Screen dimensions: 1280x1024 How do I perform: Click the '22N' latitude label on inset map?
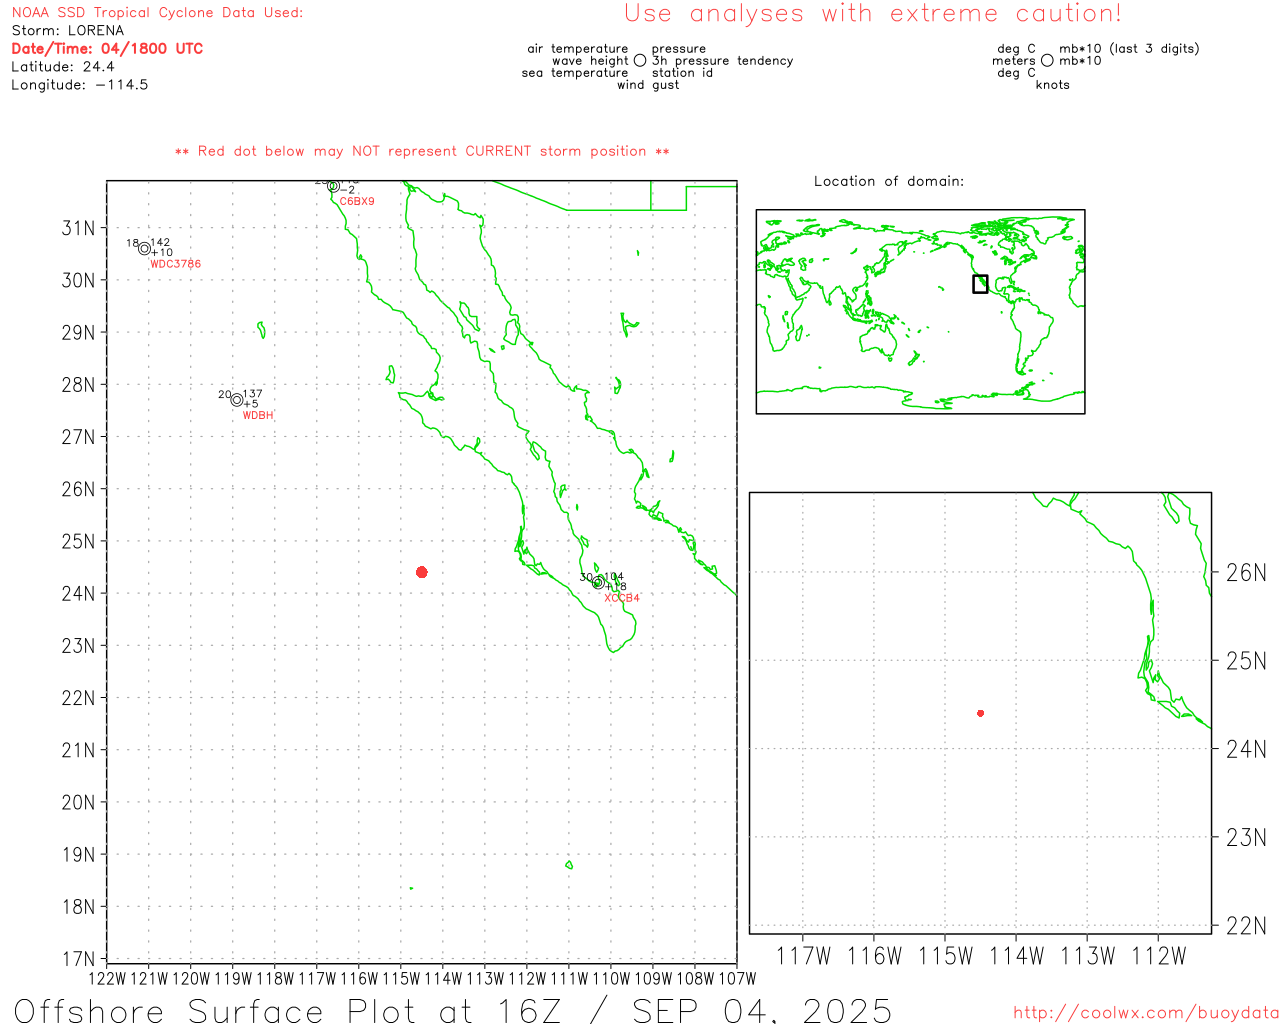(1246, 926)
